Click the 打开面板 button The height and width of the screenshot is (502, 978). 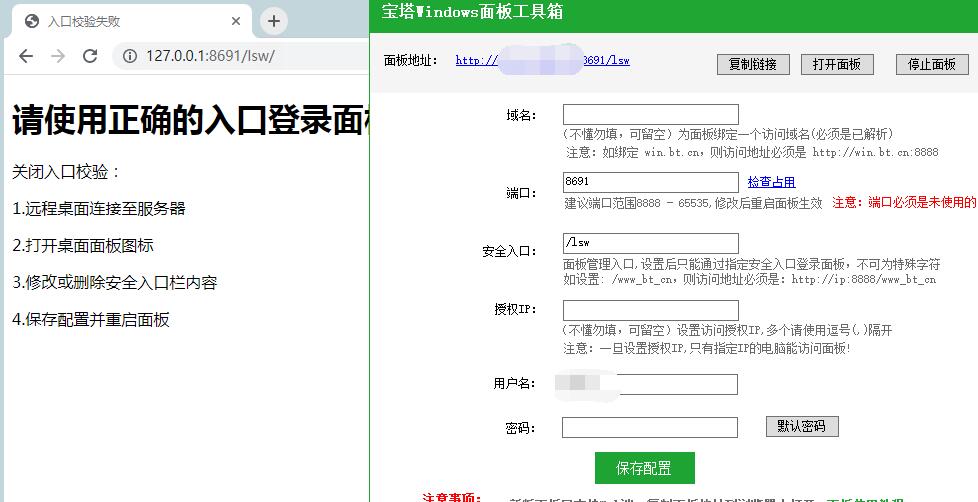click(837, 64)
